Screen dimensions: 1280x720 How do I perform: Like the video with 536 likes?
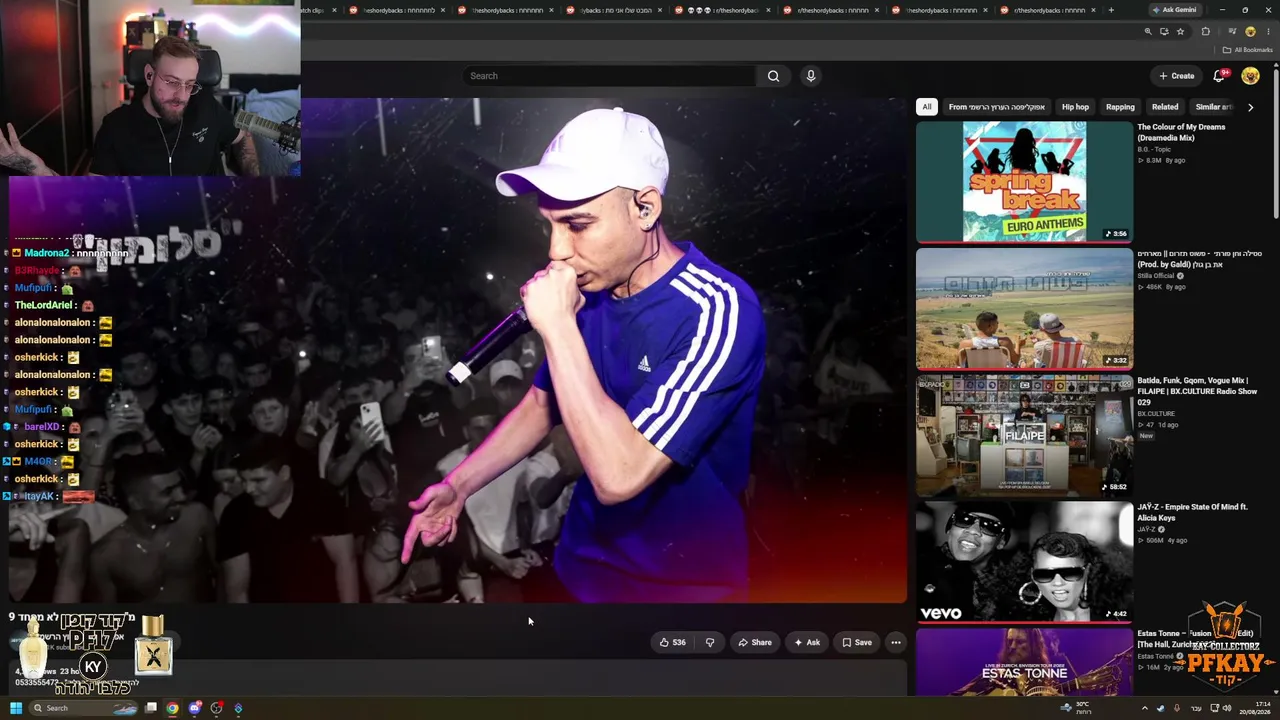[x=672, y=643]
